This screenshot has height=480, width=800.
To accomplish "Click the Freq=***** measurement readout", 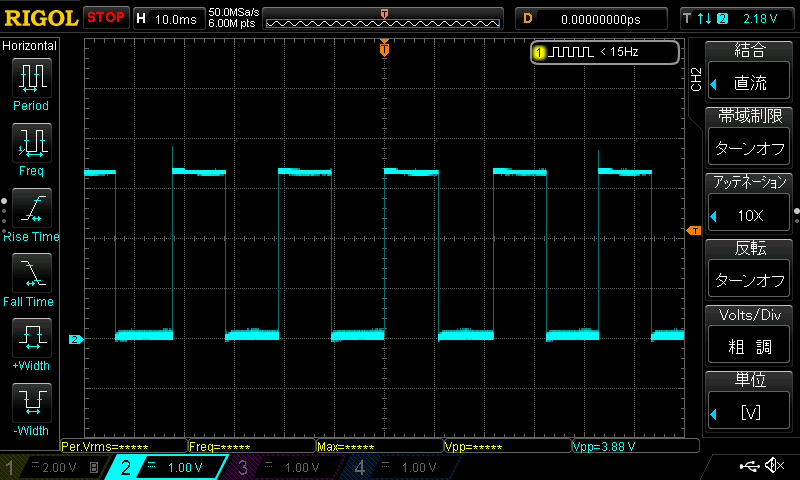I will pos(252,446).
